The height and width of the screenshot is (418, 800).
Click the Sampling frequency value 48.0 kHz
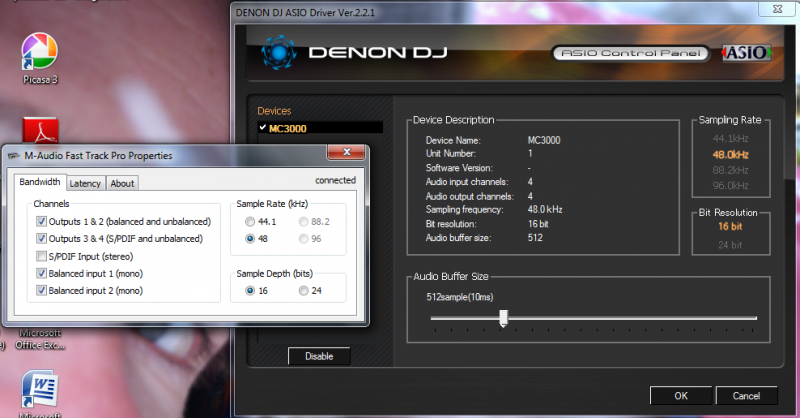545,210
